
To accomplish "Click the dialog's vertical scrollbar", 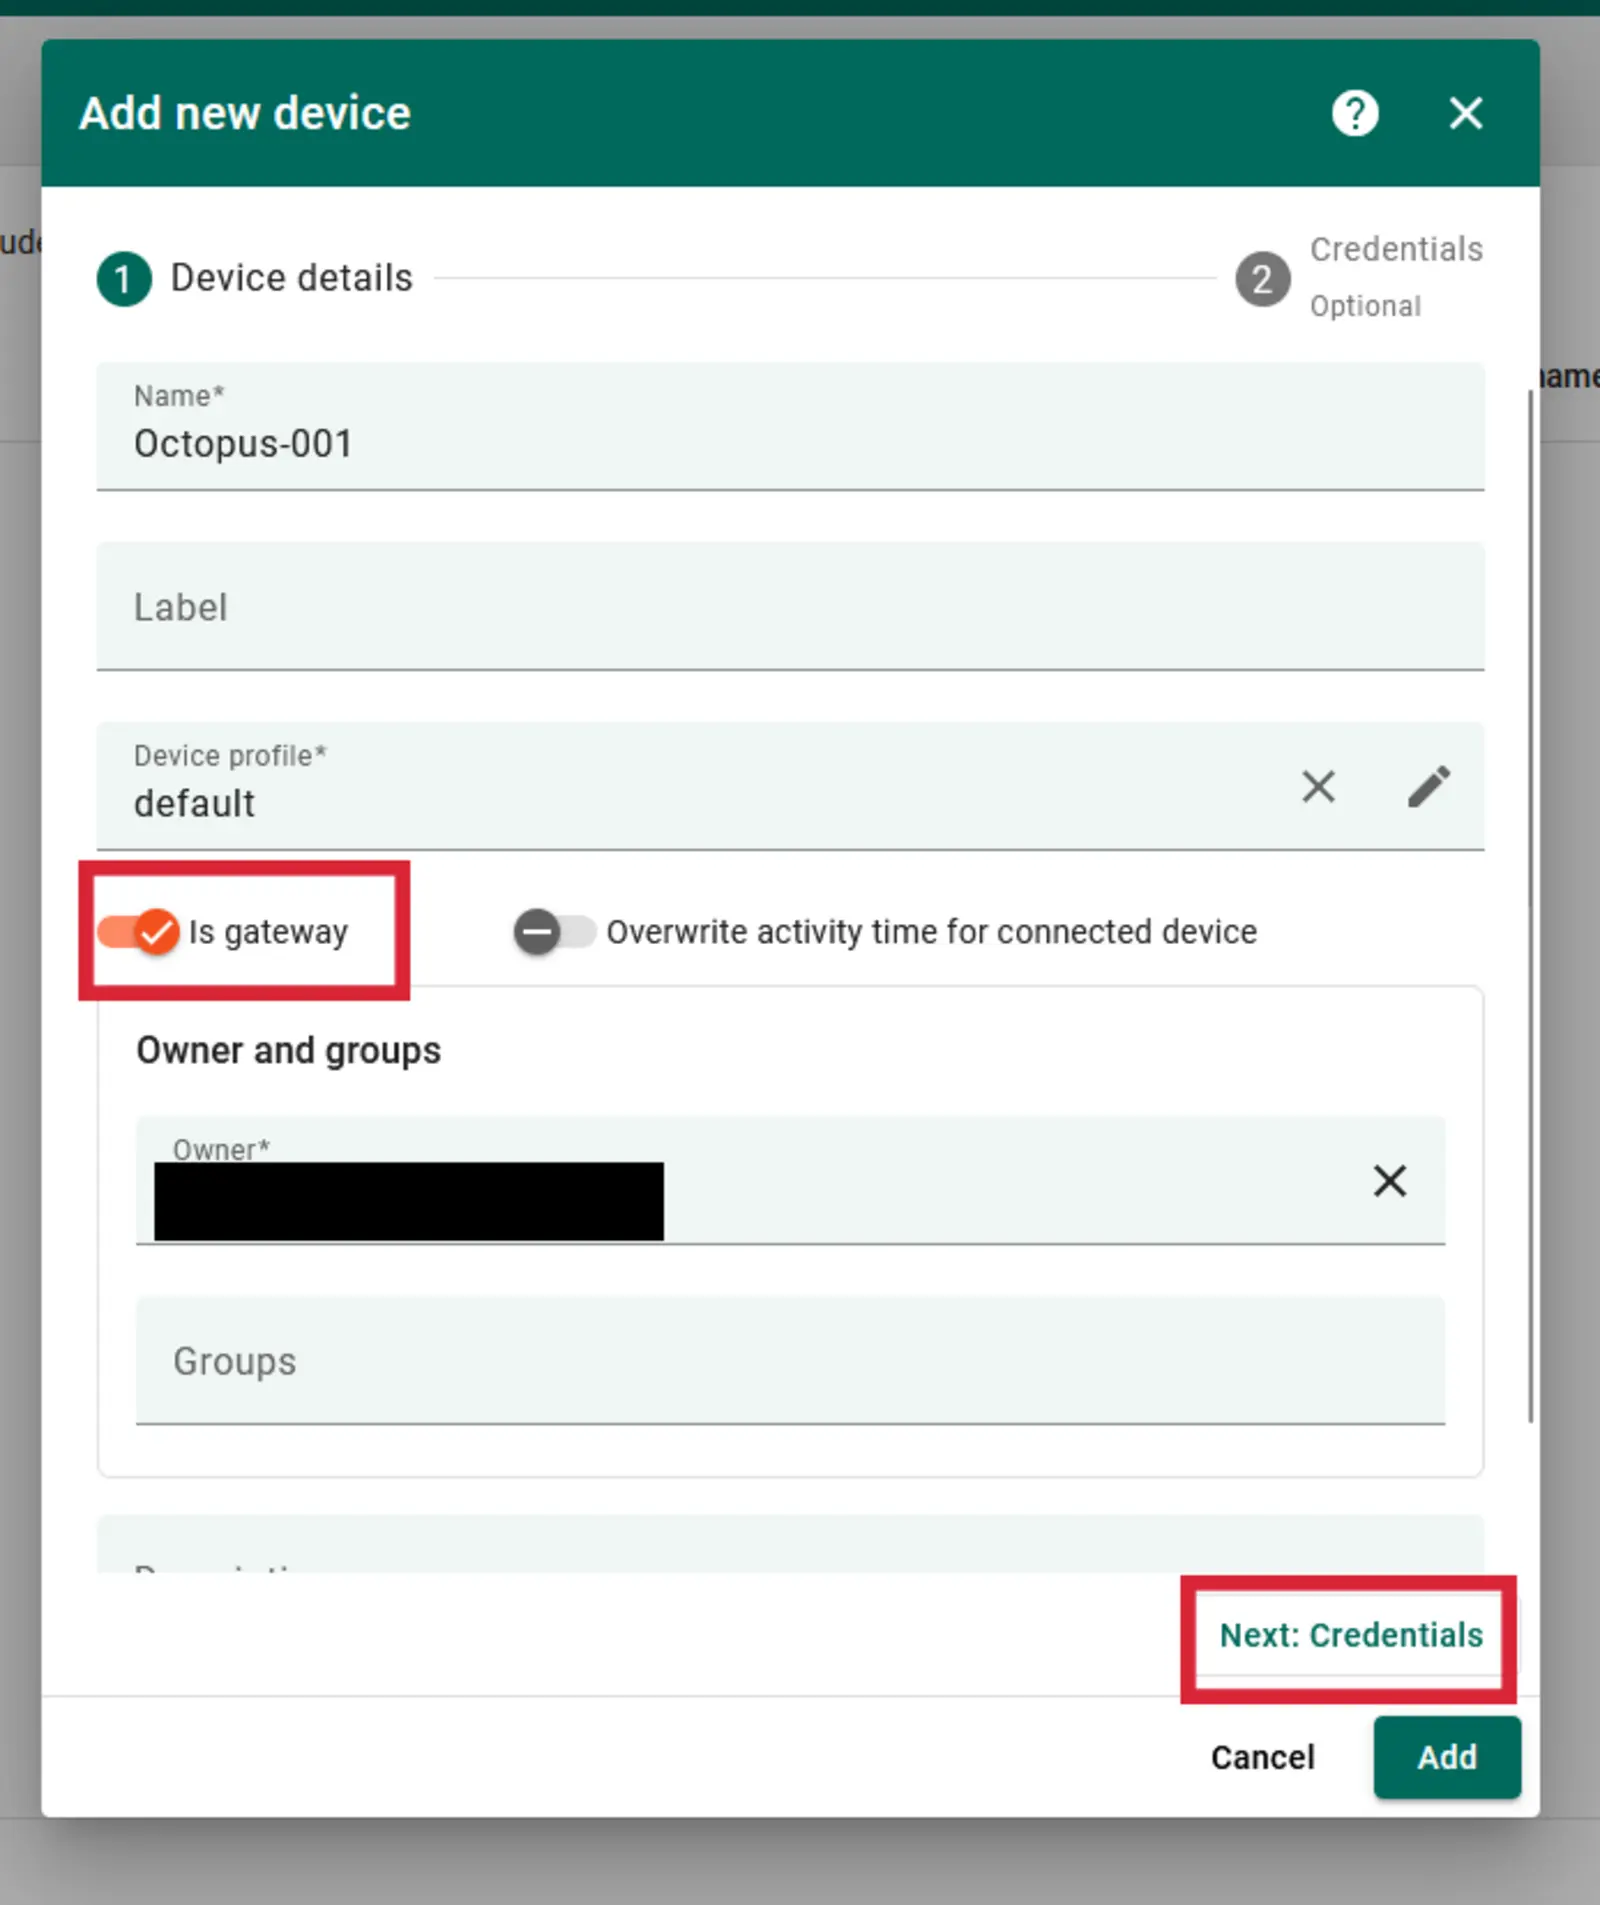I will pos(1530,900).
